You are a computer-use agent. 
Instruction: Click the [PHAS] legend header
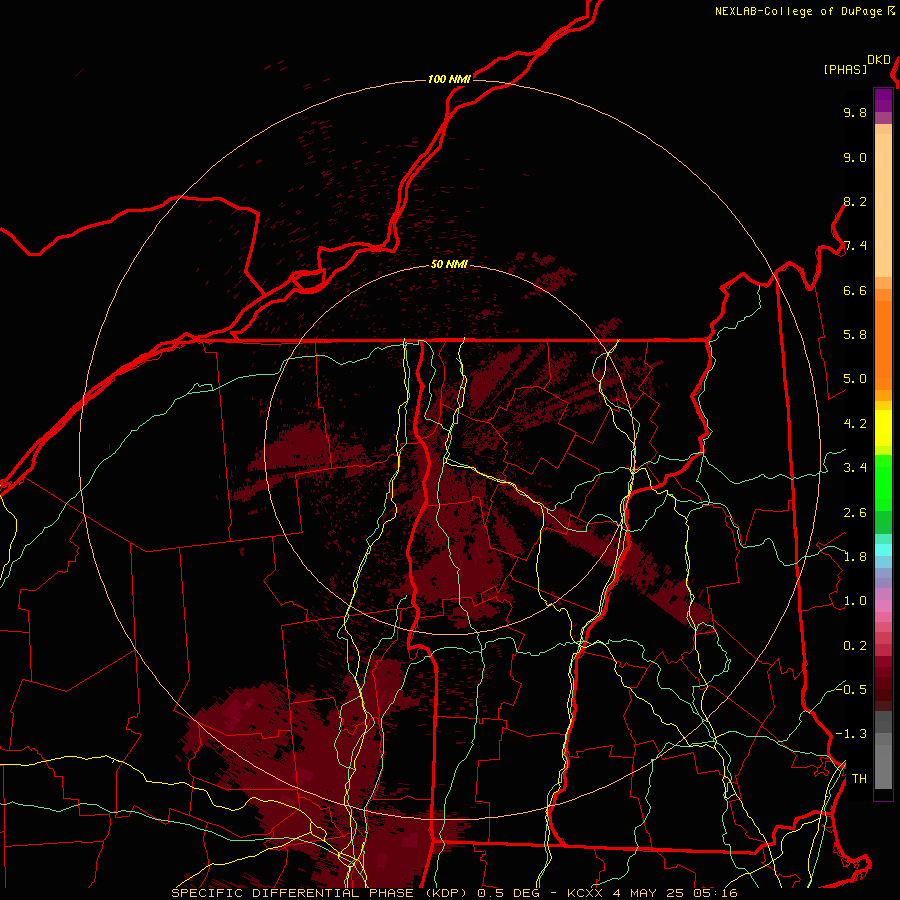pos(845,70)
